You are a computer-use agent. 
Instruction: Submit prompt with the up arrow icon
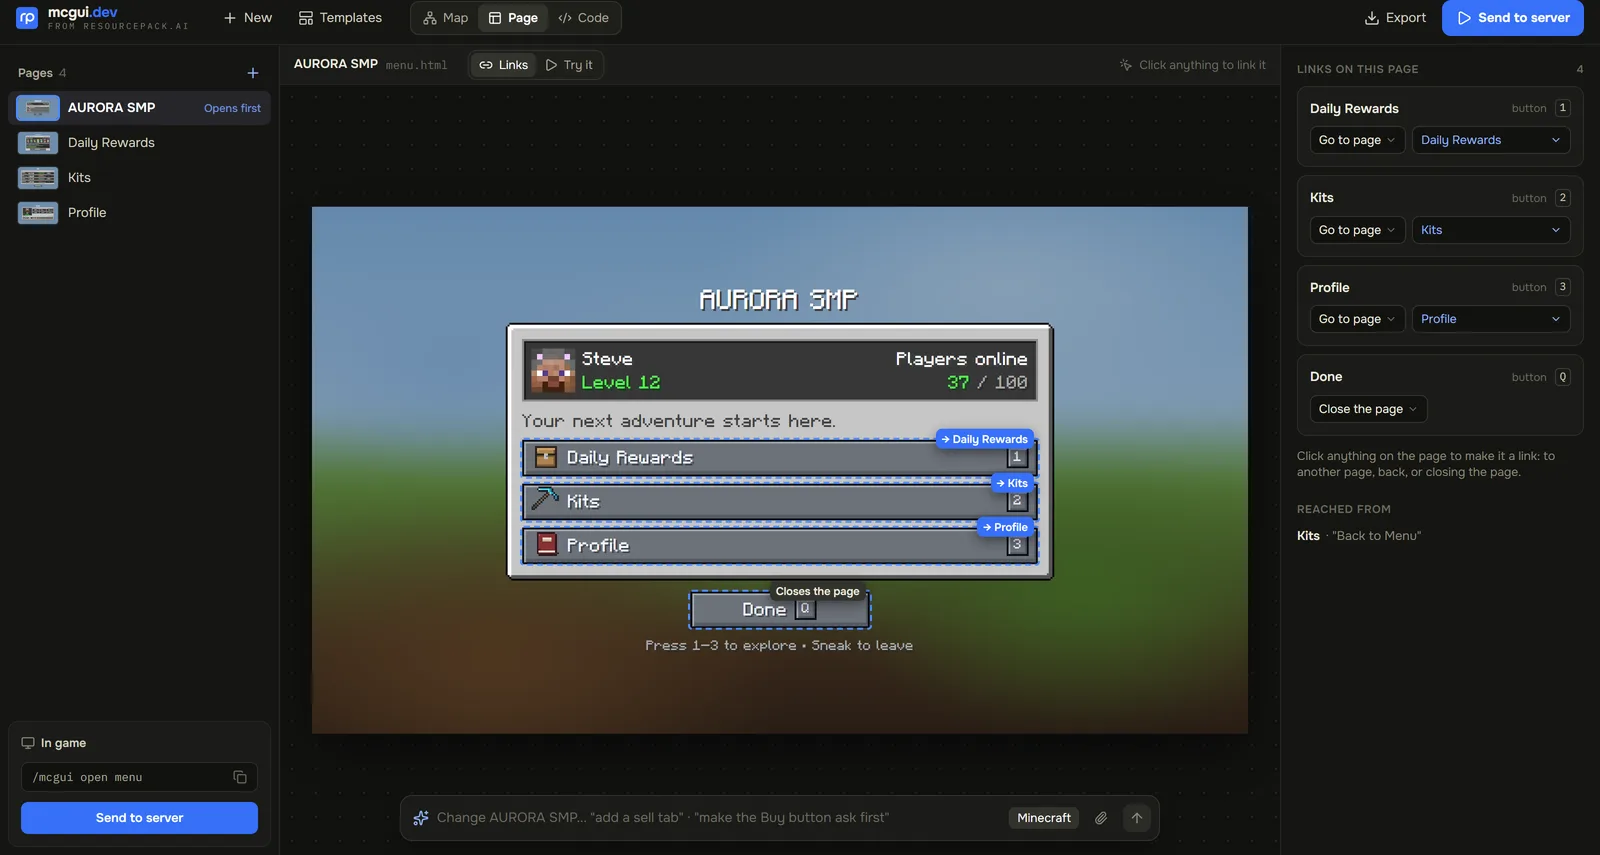[x=1137, y=818]
